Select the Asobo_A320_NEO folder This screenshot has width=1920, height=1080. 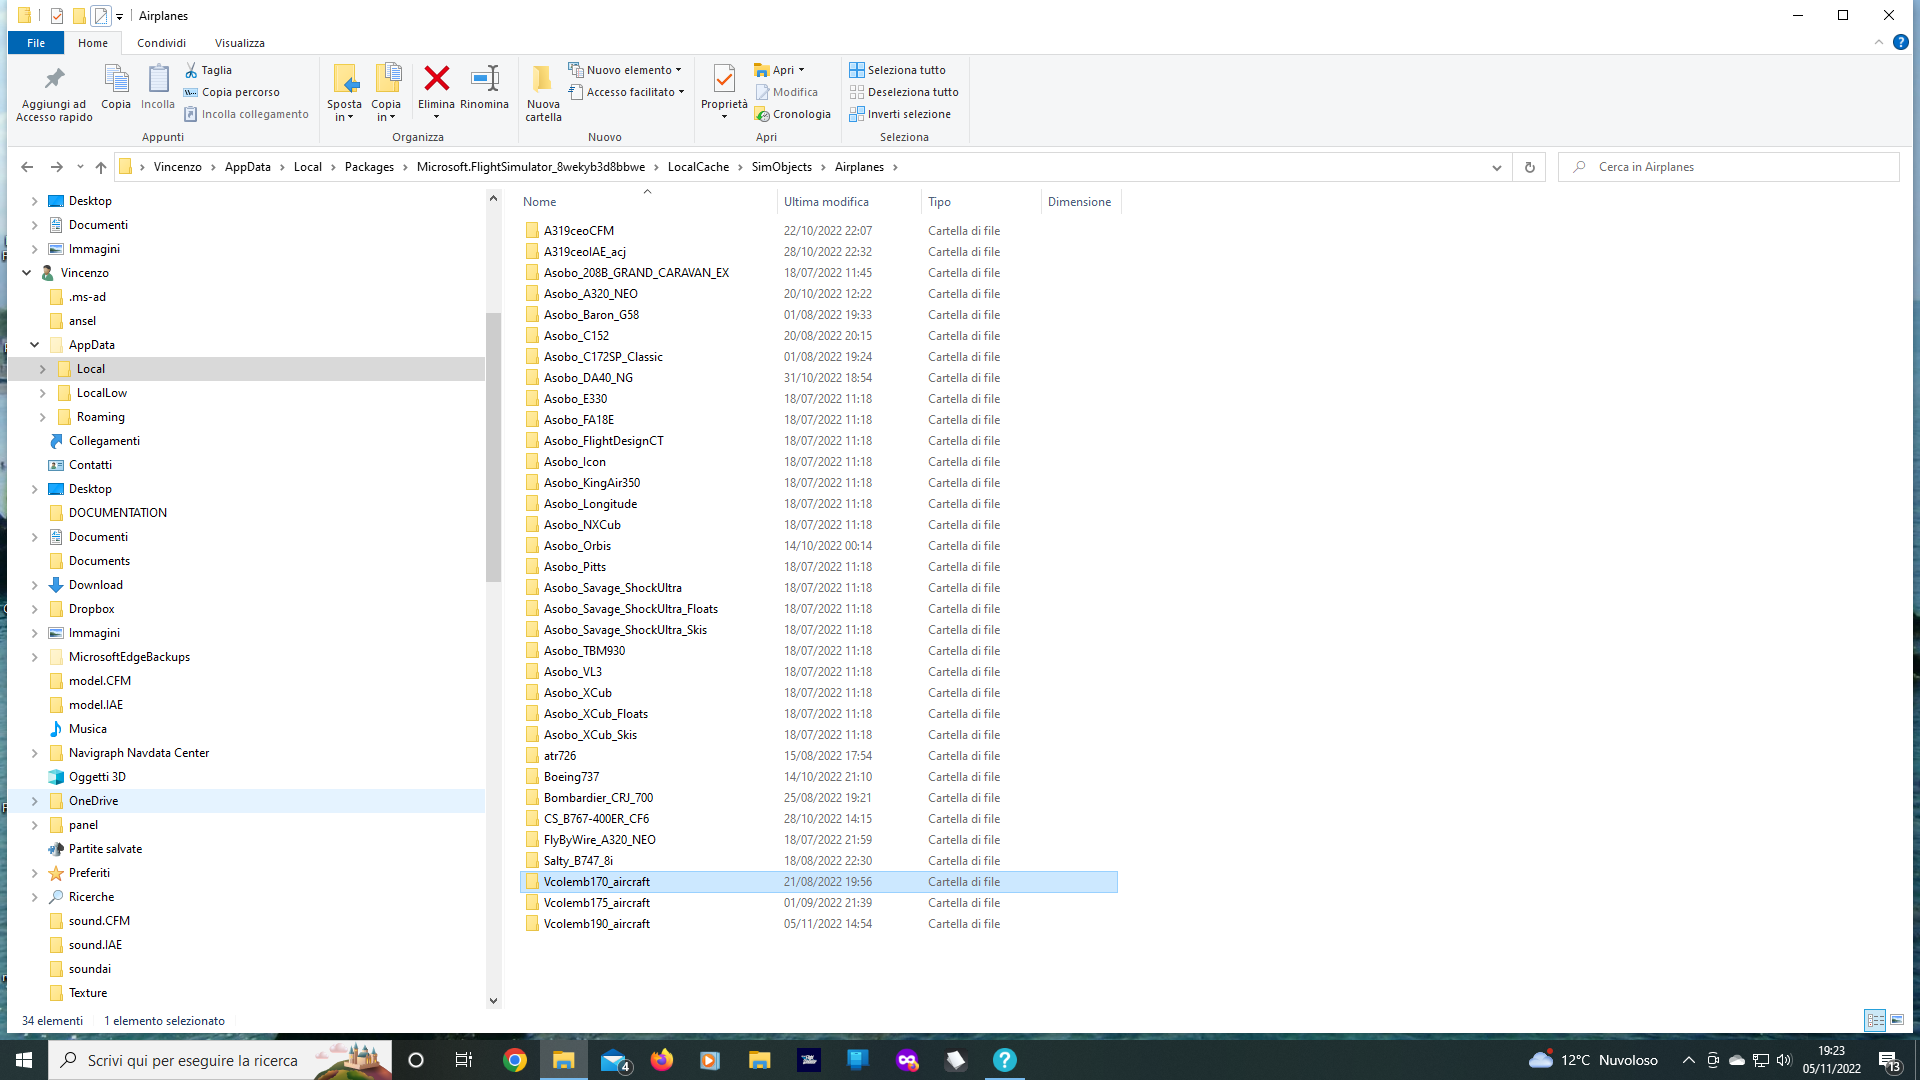click(591, 294)
